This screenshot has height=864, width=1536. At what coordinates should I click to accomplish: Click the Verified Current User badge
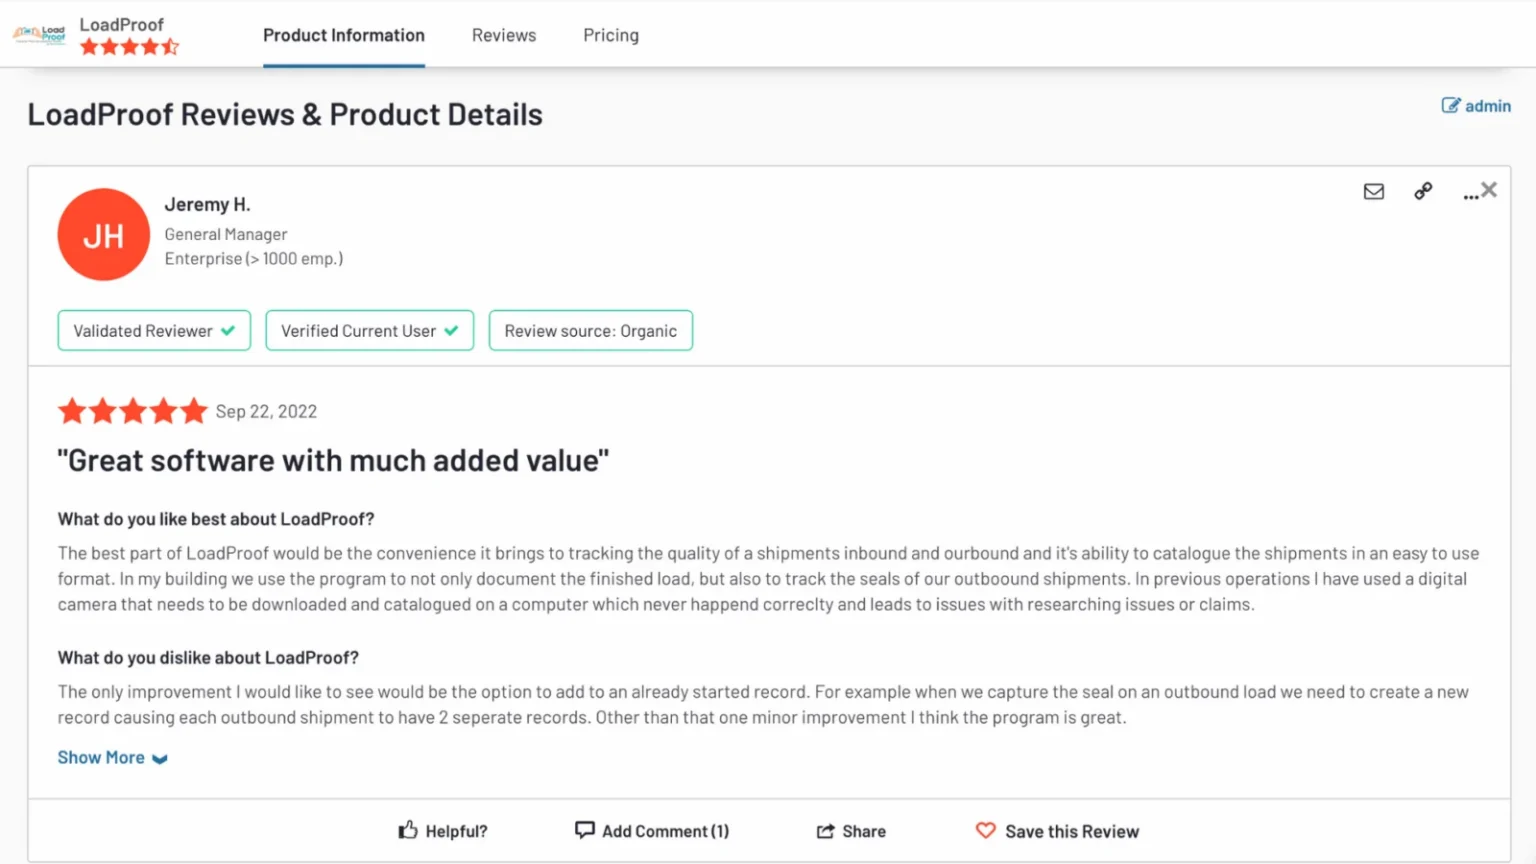(370, 331)
